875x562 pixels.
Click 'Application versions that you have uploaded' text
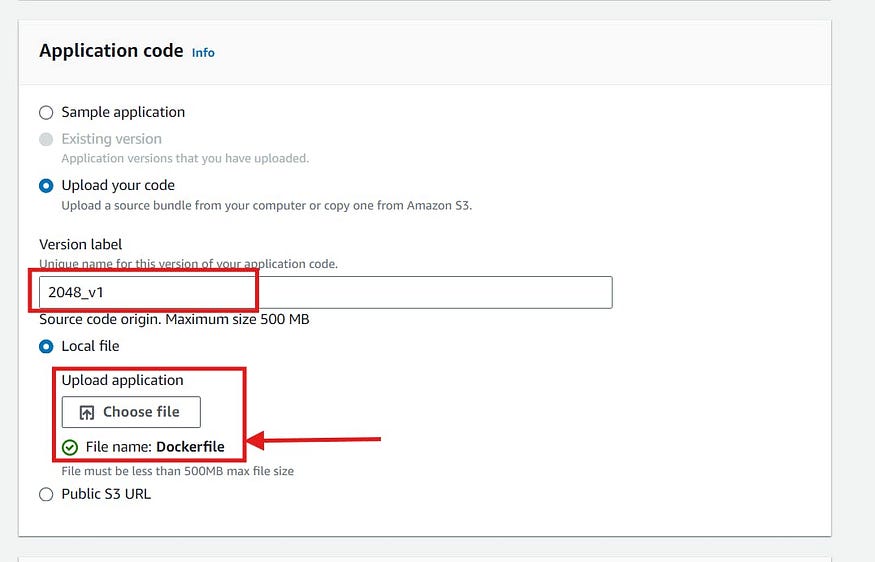point(185,158)
